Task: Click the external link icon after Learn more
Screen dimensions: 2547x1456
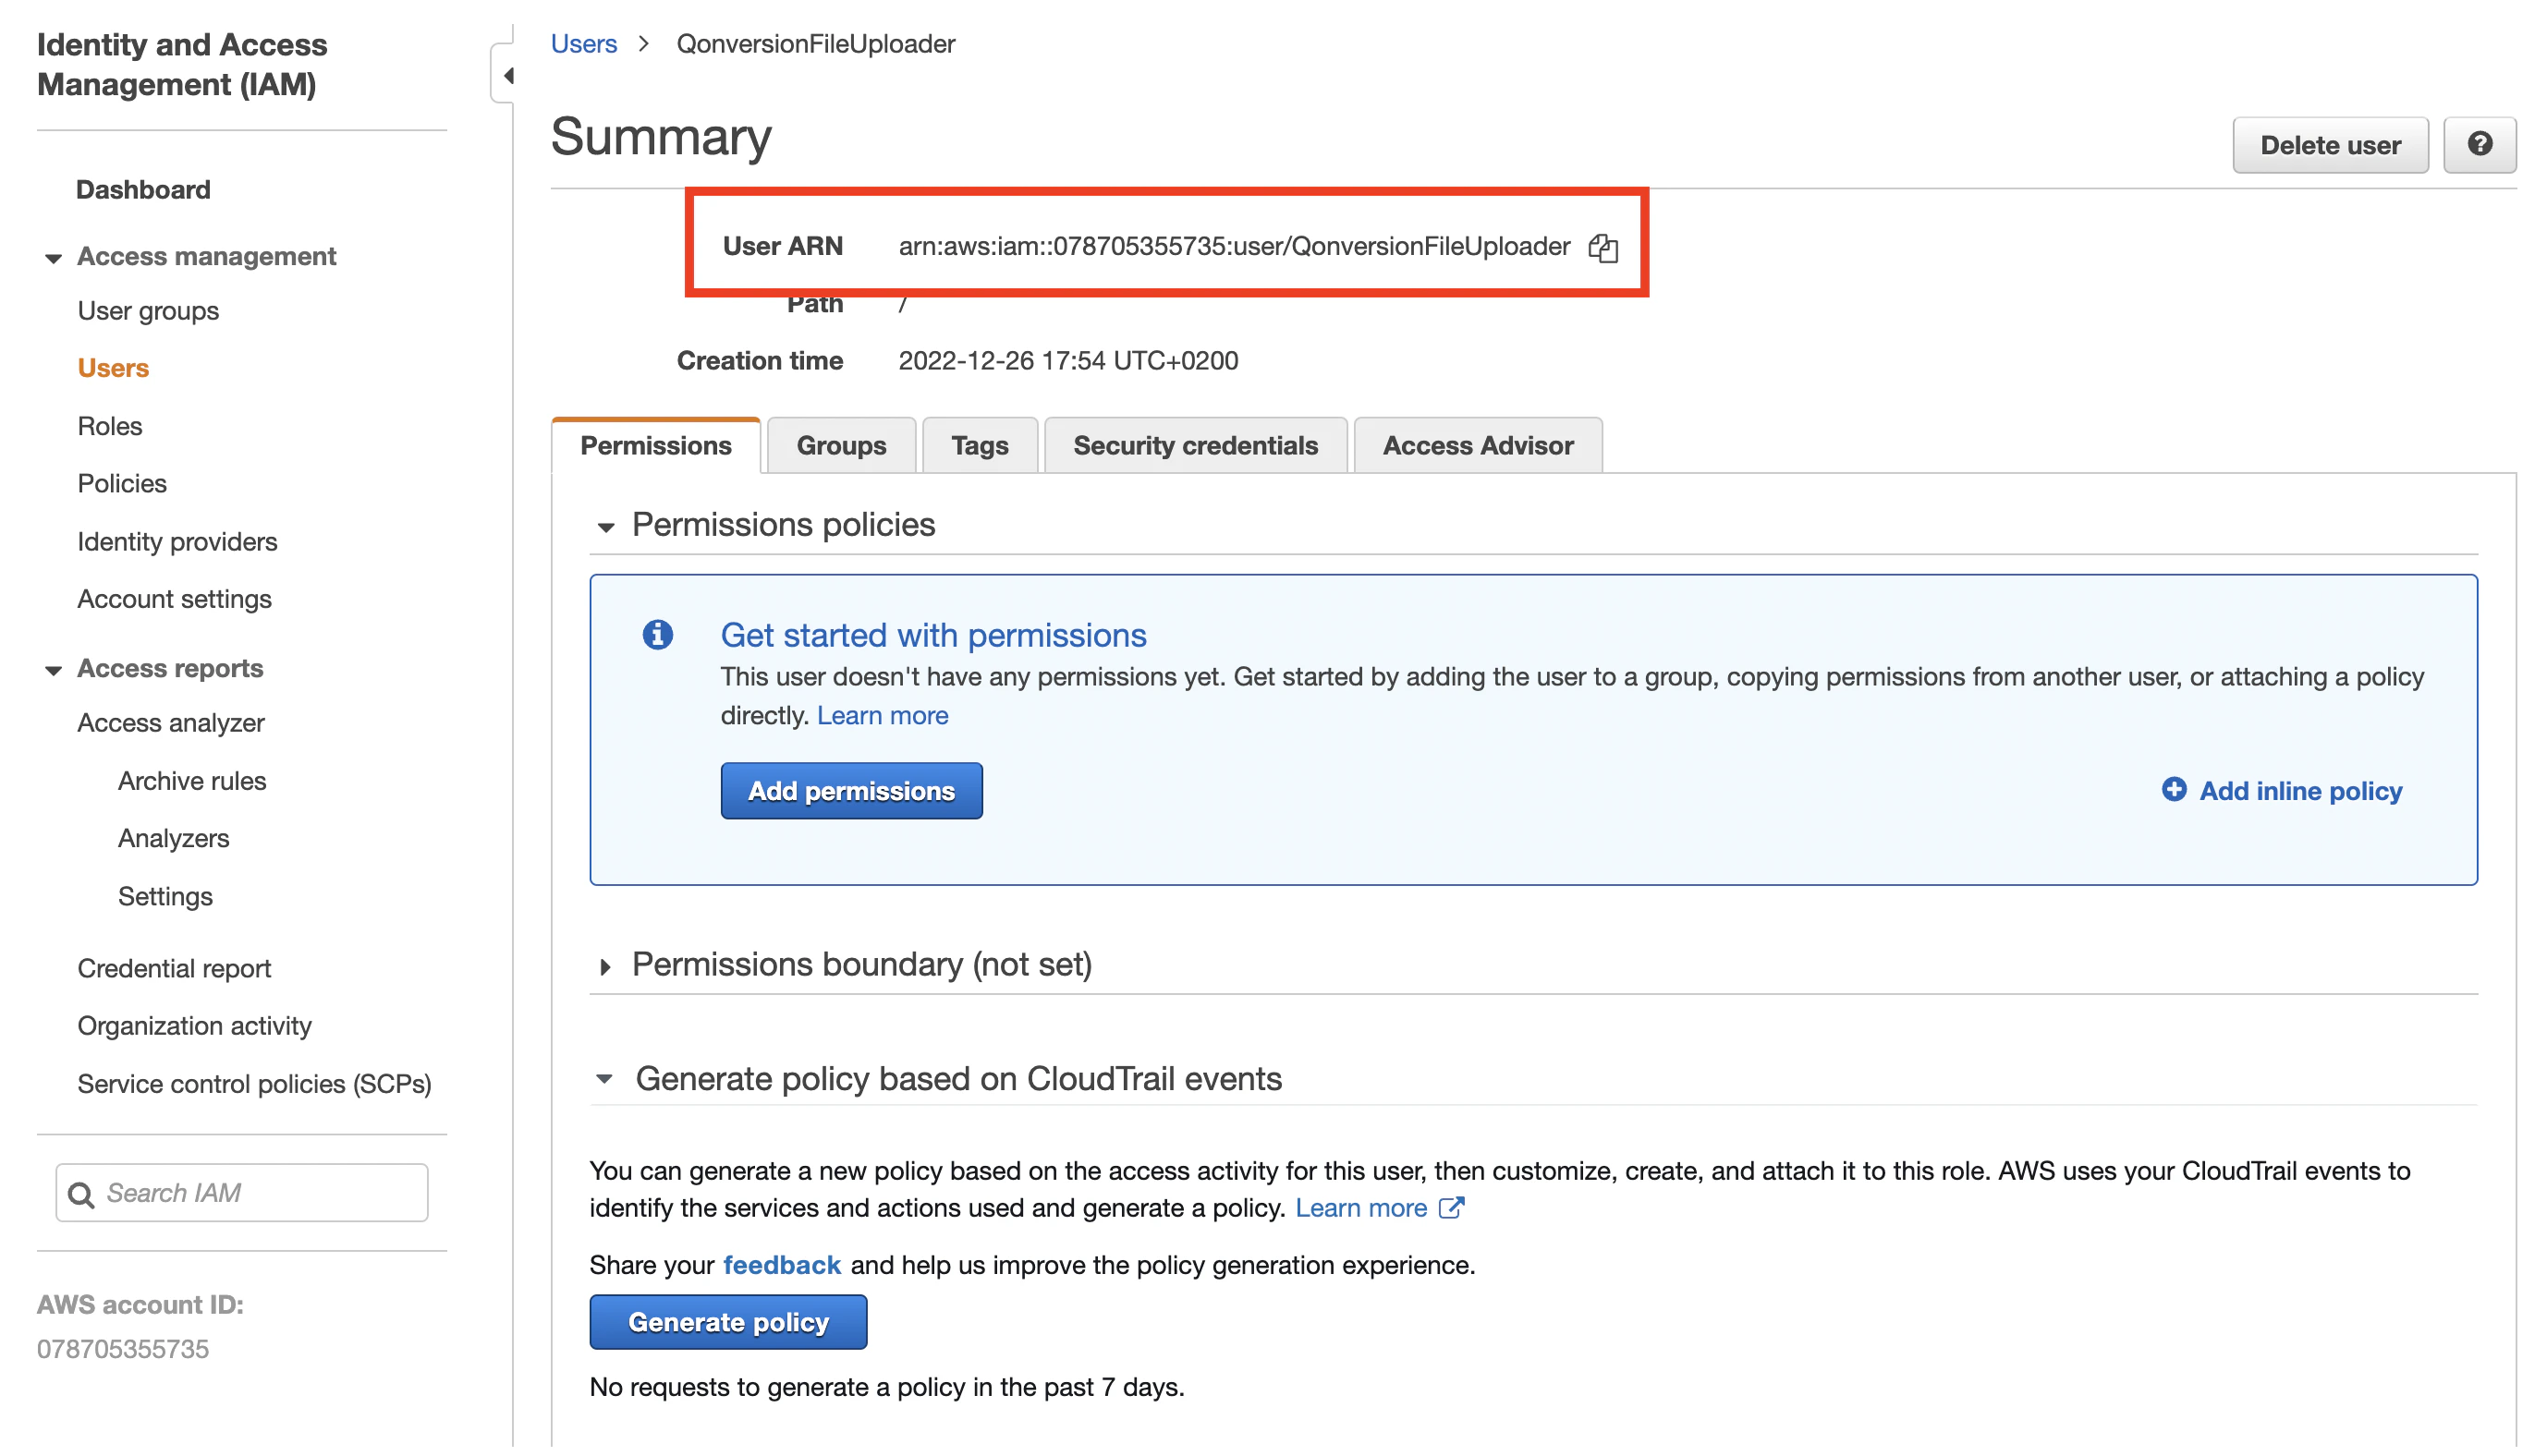Action: pos(1451,1208)
